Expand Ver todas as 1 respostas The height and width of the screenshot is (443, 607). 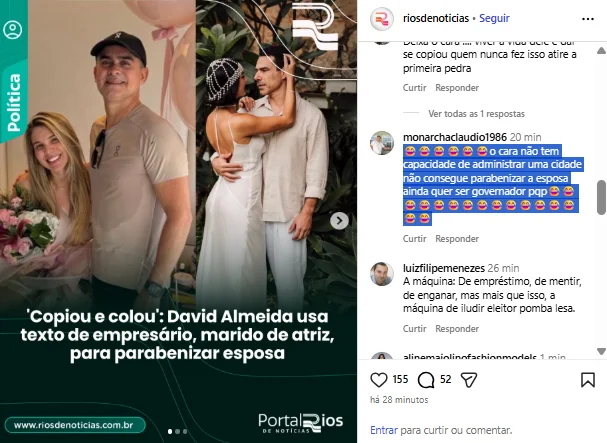[x=476, y=114]
